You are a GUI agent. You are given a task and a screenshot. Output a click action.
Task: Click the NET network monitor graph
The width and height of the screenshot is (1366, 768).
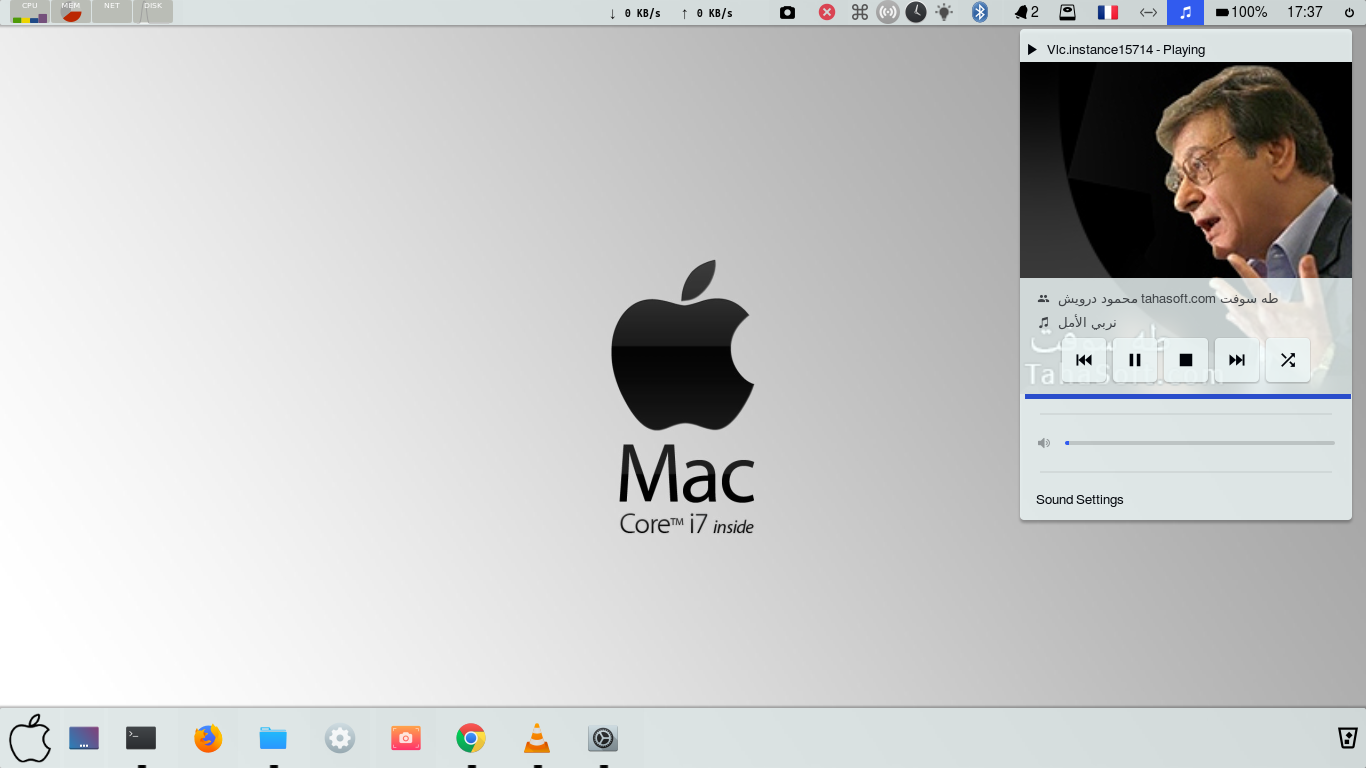(x=112, y=12)
